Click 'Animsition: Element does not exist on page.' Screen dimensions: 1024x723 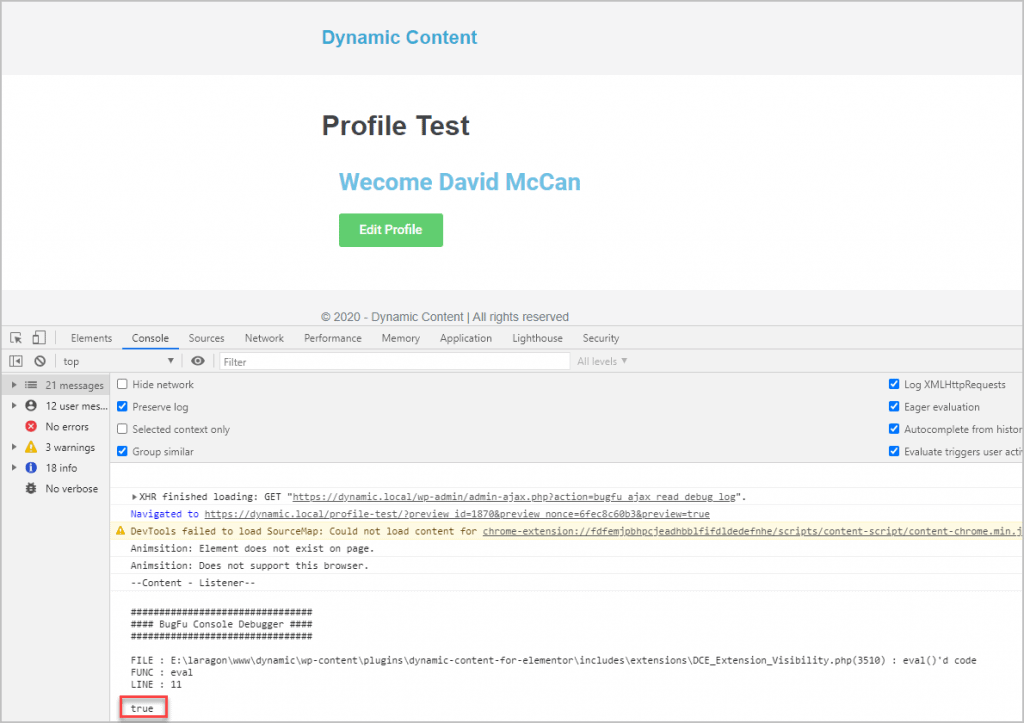(252, 549)
